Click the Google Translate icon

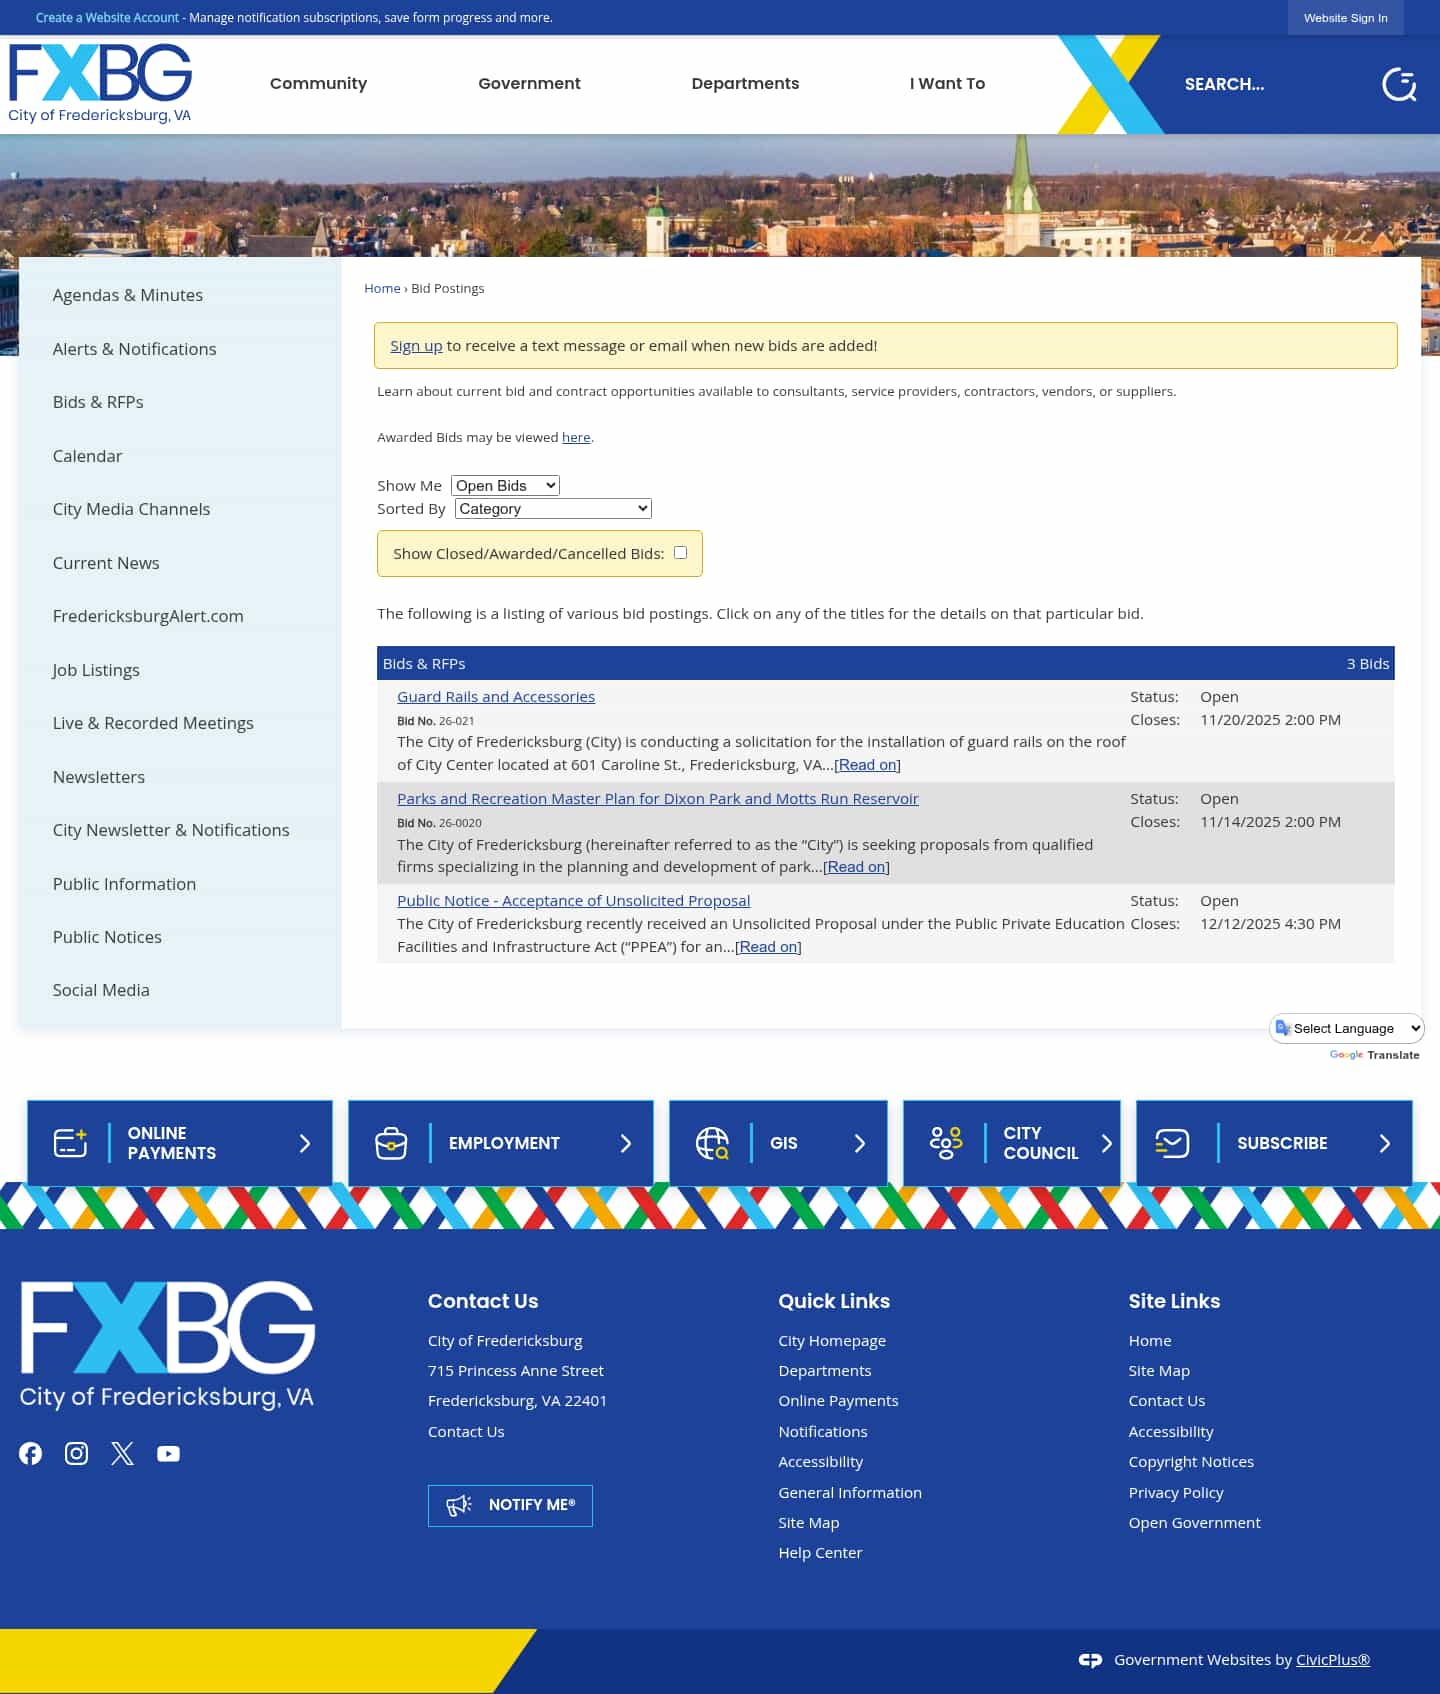coord(1283,1028)
